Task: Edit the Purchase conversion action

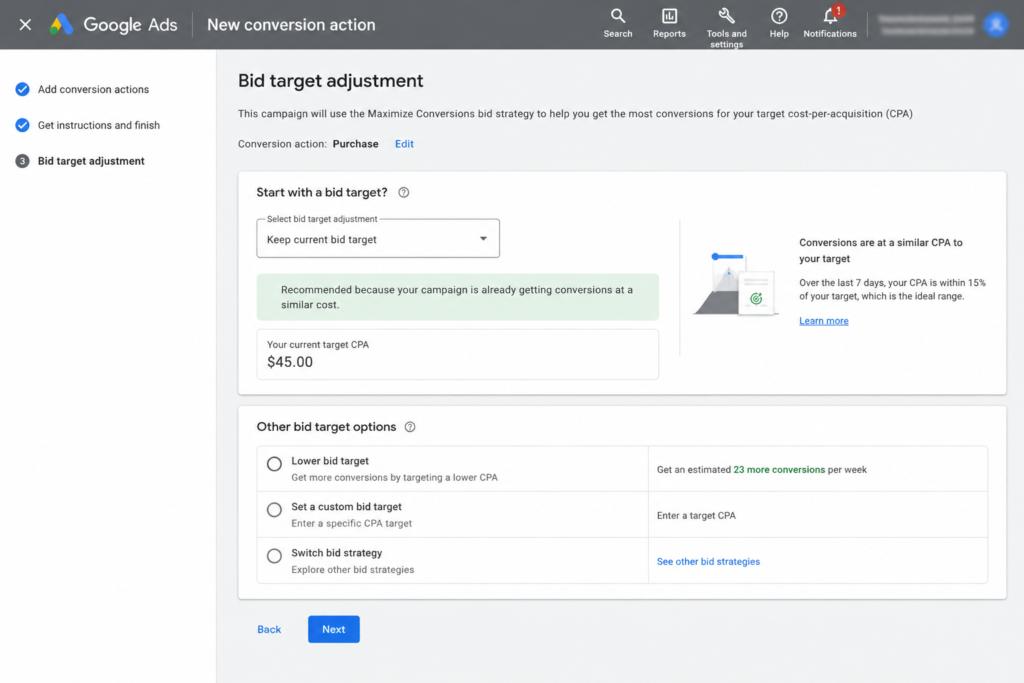Action: (x=404, y=144)
